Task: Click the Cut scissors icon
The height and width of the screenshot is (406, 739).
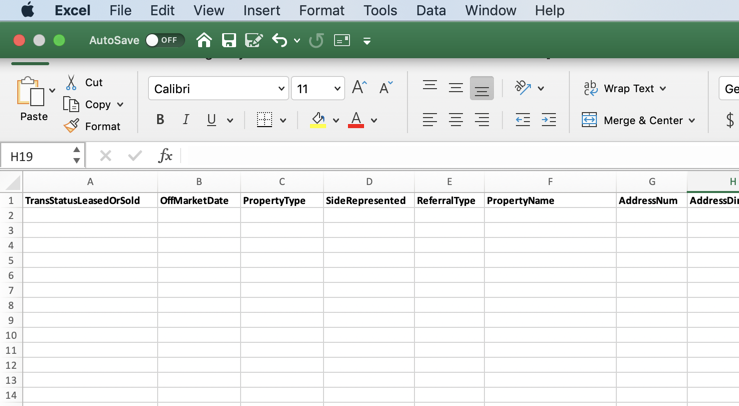Action: [71, 83]
